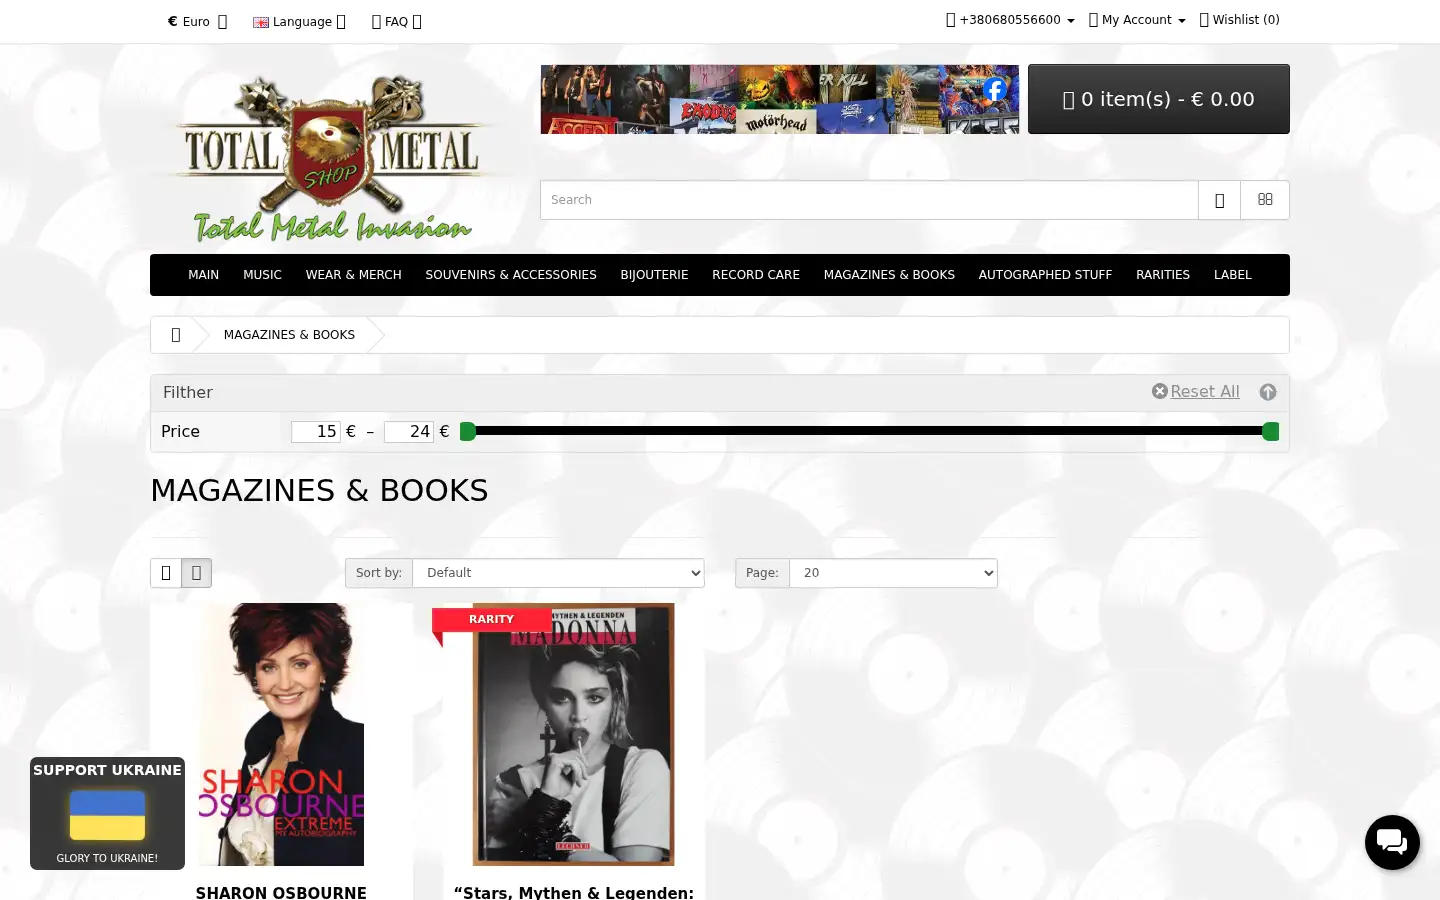Open the LABEL menu item

click(1232, 275)
